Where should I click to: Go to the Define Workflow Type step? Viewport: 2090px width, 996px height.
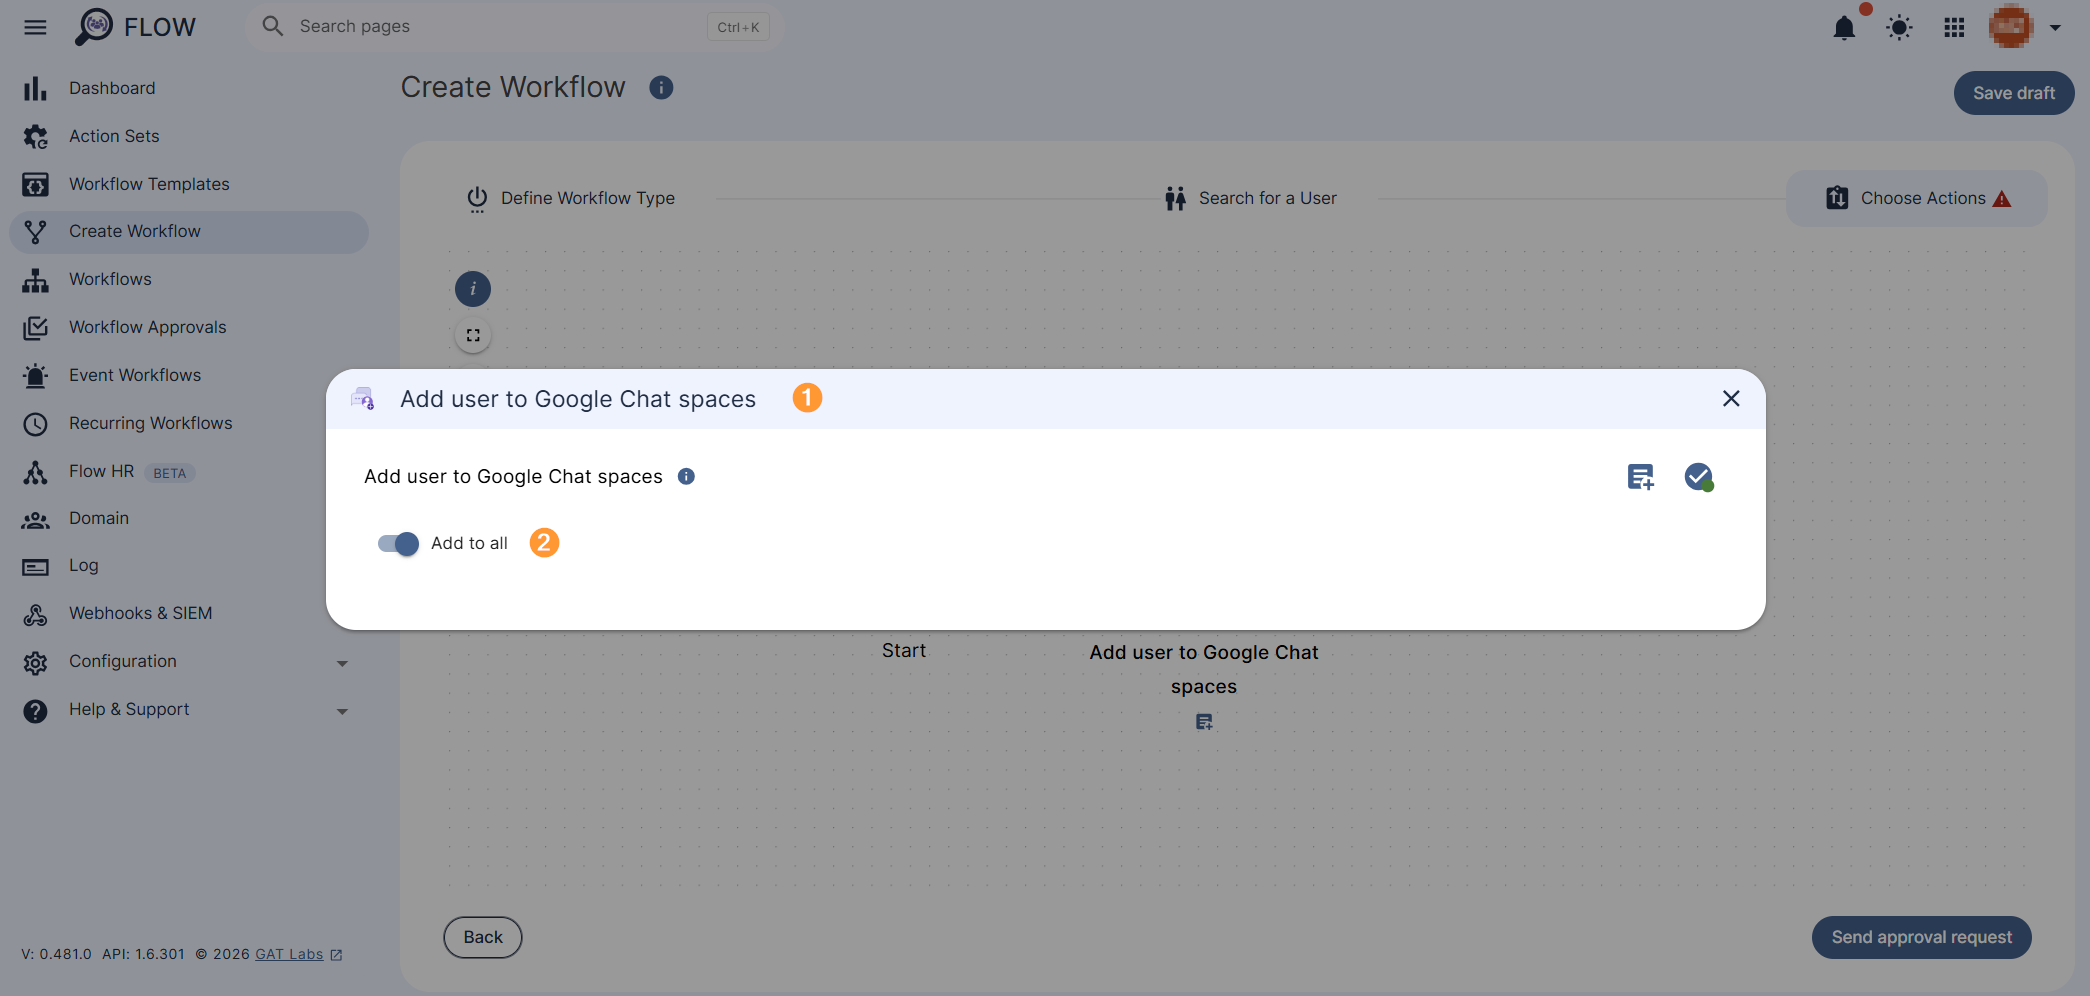pyautogui.click(x=571, y=198)
